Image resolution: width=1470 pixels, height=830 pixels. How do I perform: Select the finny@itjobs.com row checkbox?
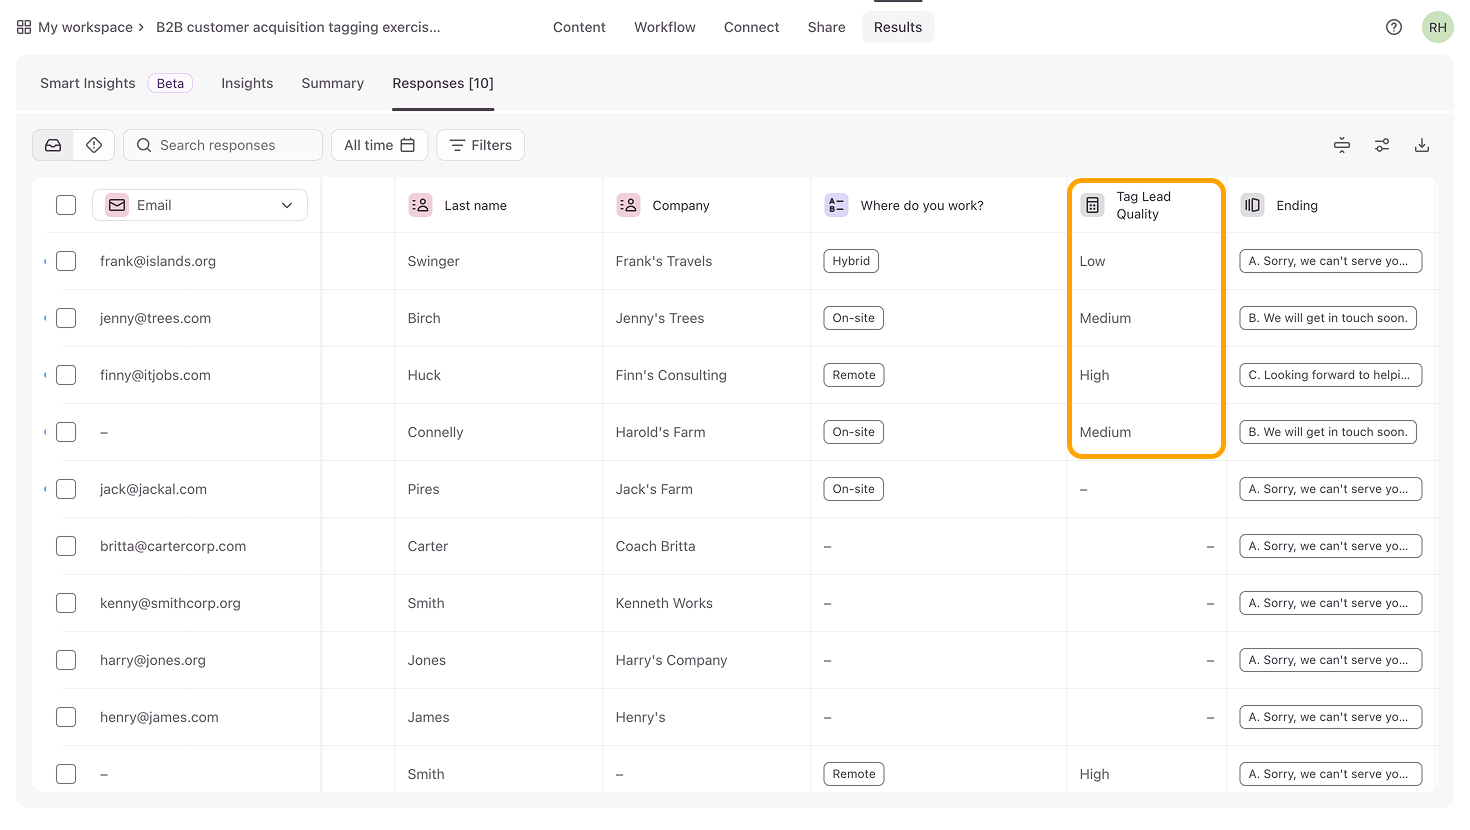pos(66,375)
